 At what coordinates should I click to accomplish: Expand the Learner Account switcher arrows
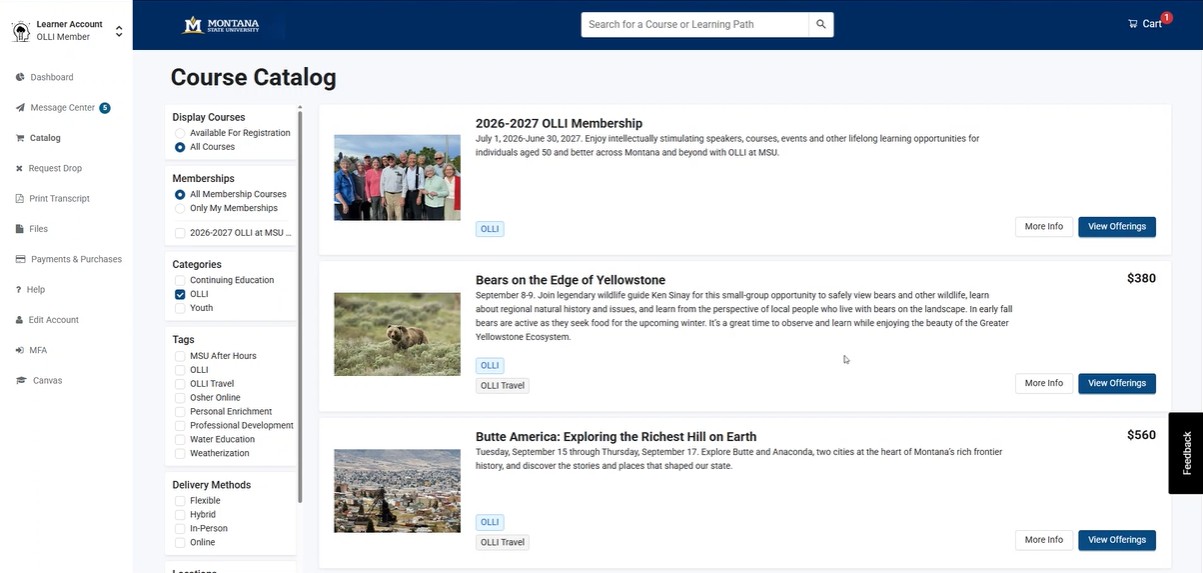point(119,31)
